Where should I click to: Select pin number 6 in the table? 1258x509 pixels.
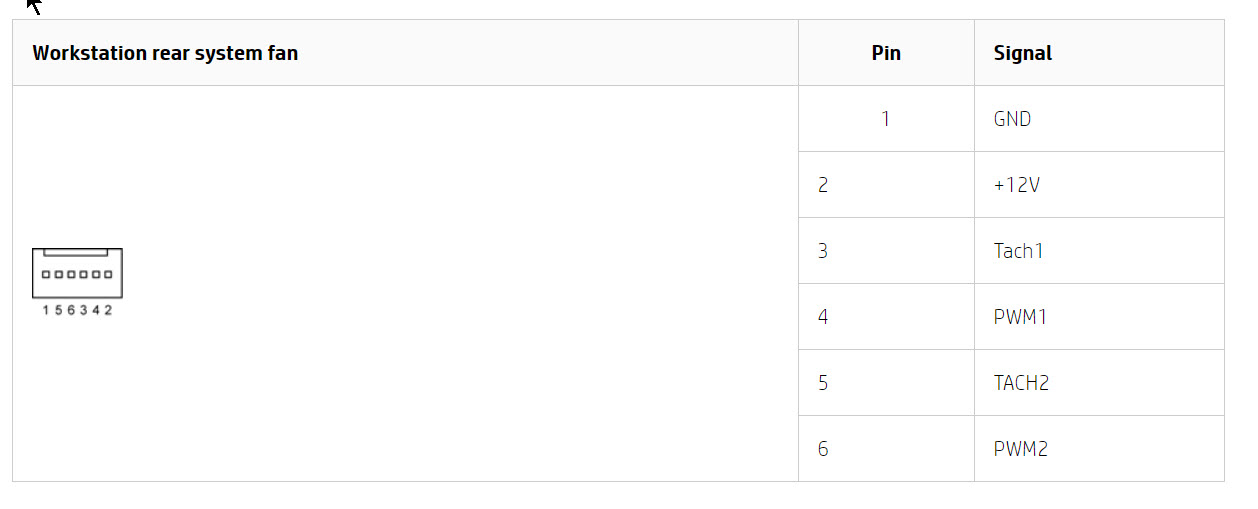823,449
